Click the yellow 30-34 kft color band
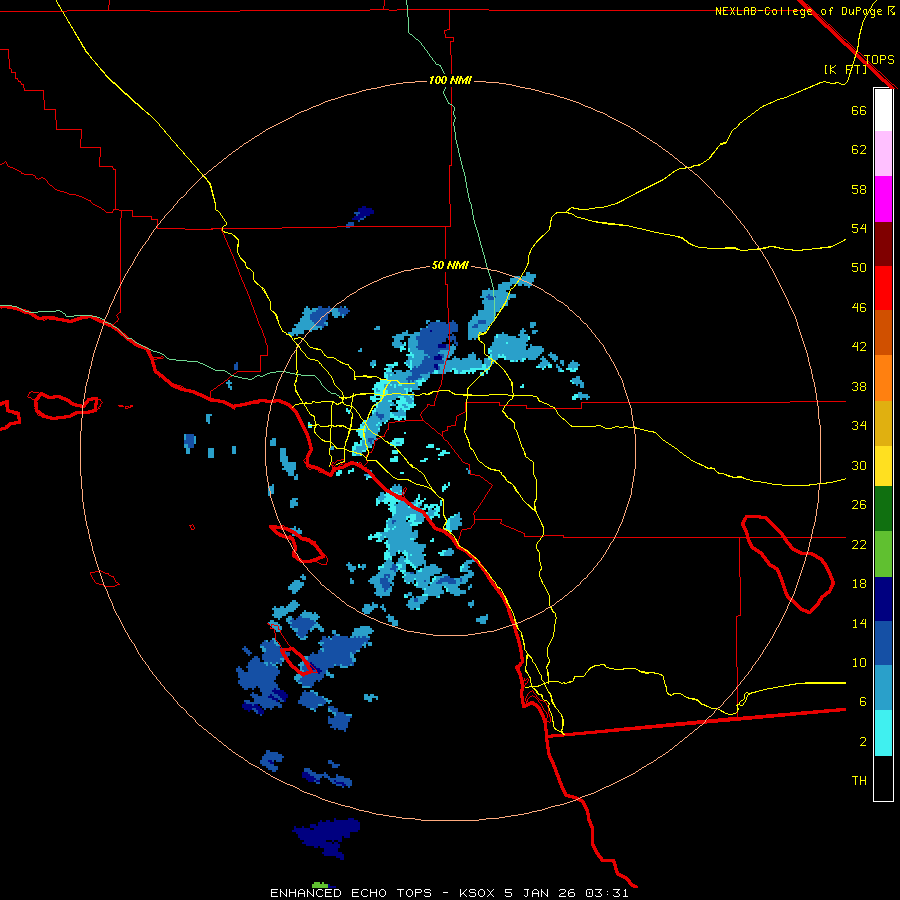Viewport: 900px width, 900px height. coord(883,466)
